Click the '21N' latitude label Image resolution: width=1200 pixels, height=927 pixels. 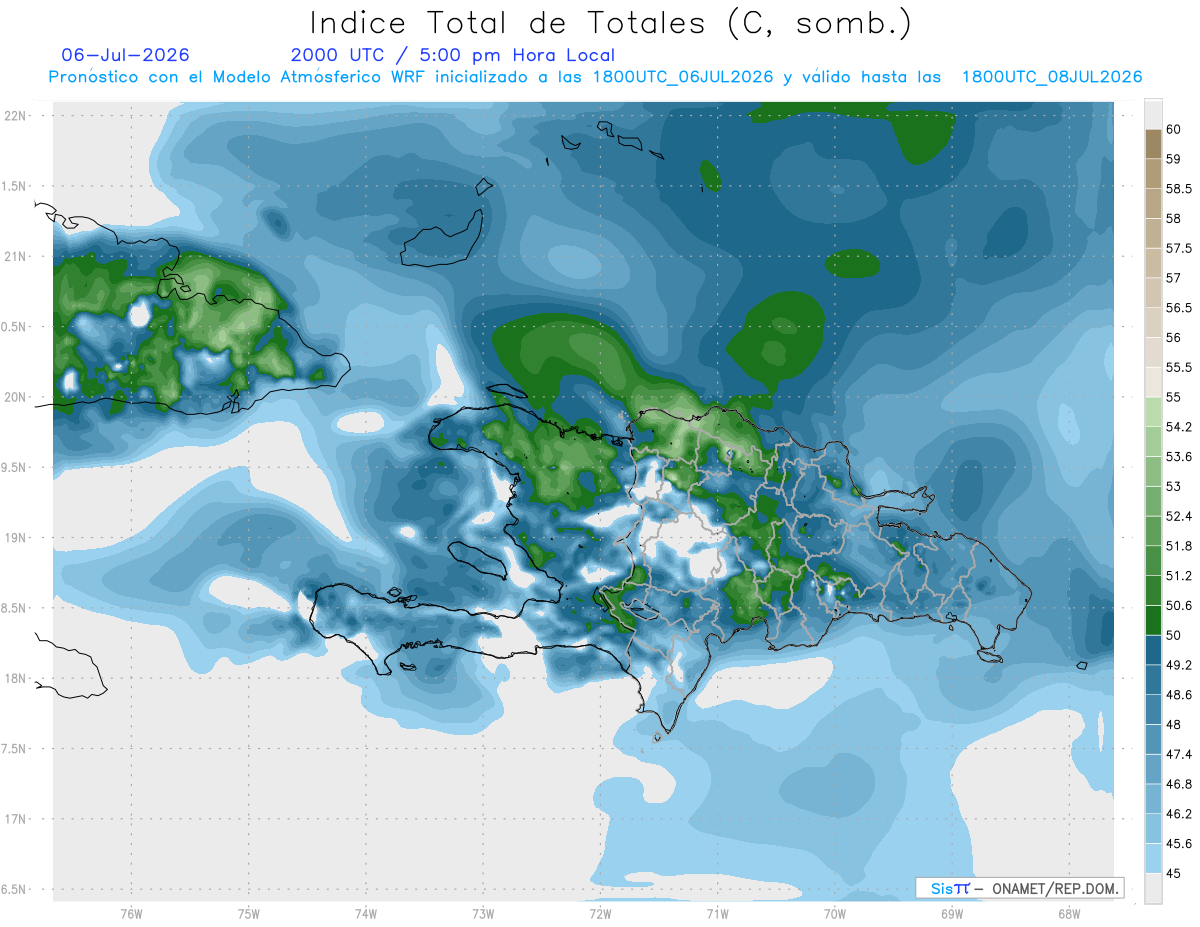[16, 256]
